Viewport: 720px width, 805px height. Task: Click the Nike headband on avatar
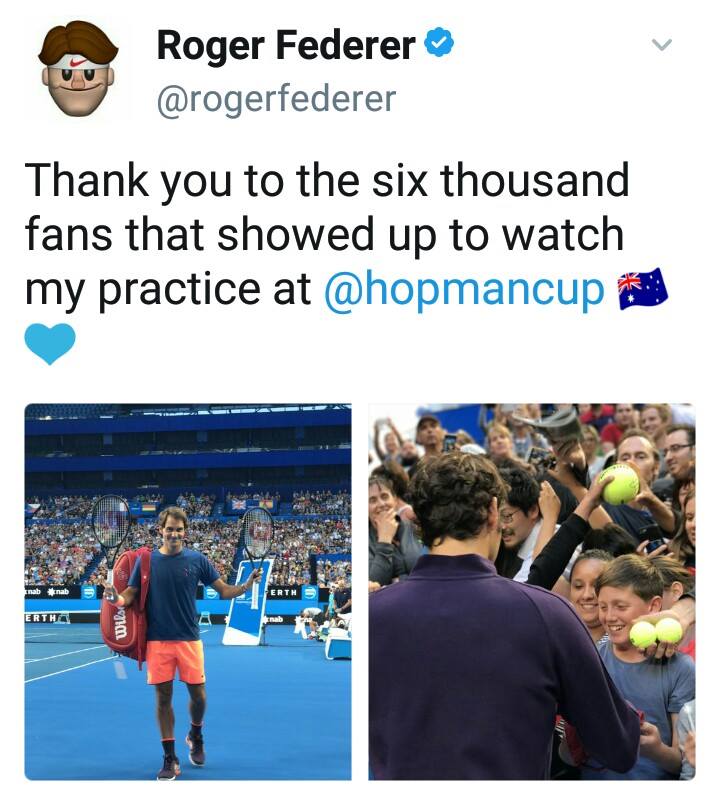(x=79, y=61)
